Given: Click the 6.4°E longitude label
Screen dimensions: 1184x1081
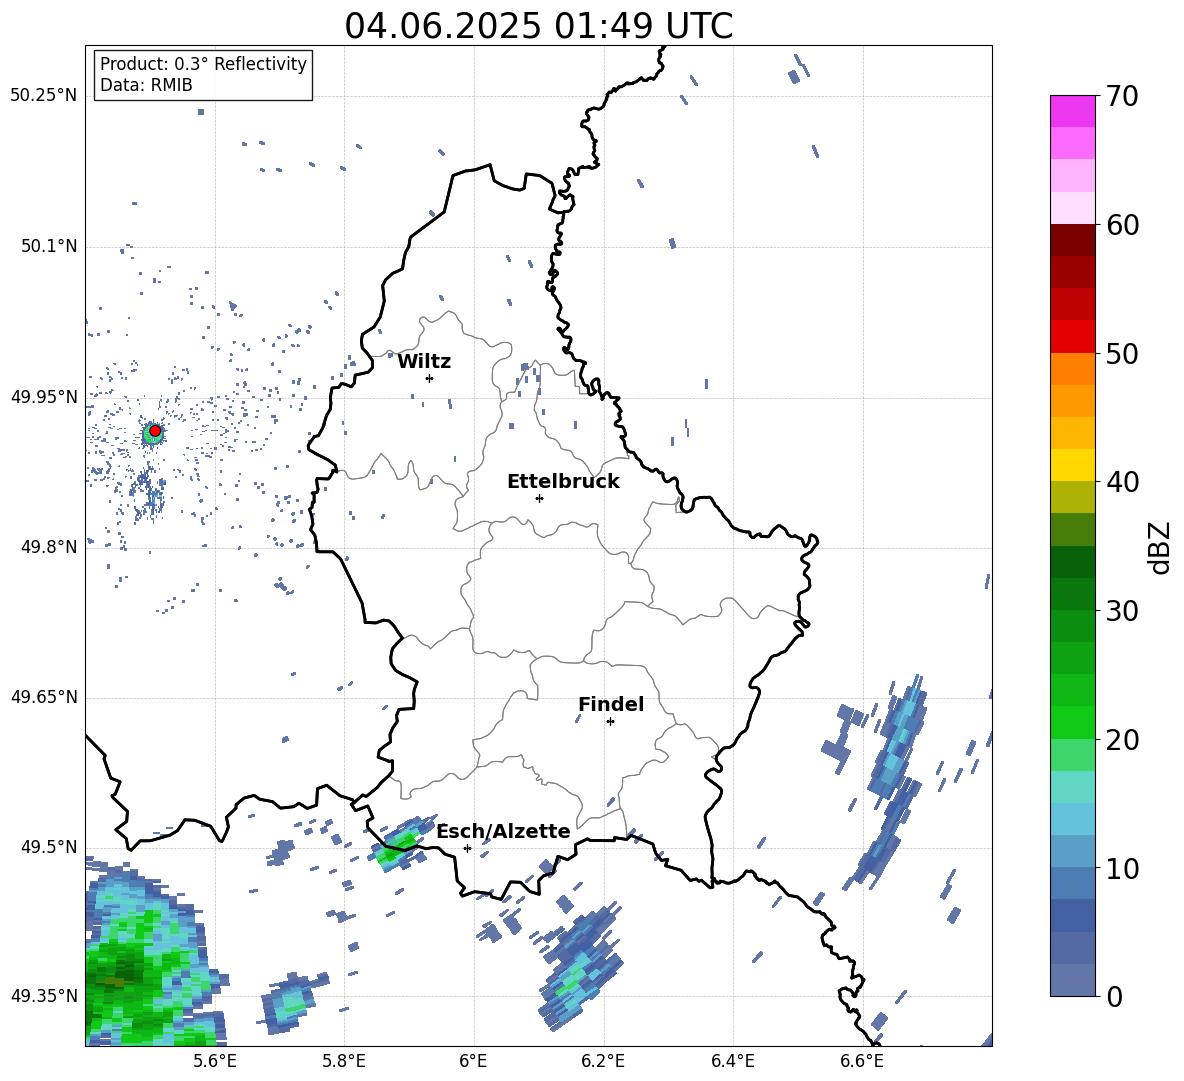Looking at the screenshot, I should click(x=732, y=1061).
